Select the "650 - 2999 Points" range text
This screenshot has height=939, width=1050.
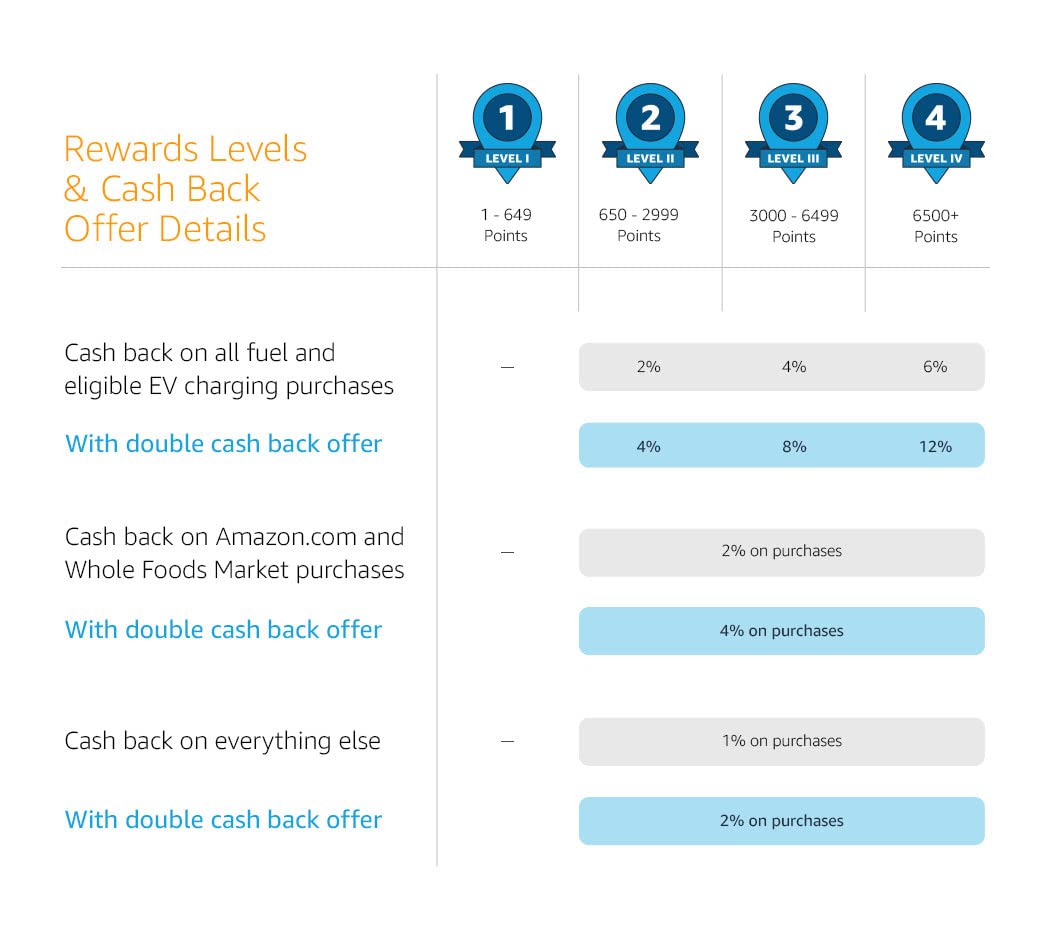[x=639, y=225]
